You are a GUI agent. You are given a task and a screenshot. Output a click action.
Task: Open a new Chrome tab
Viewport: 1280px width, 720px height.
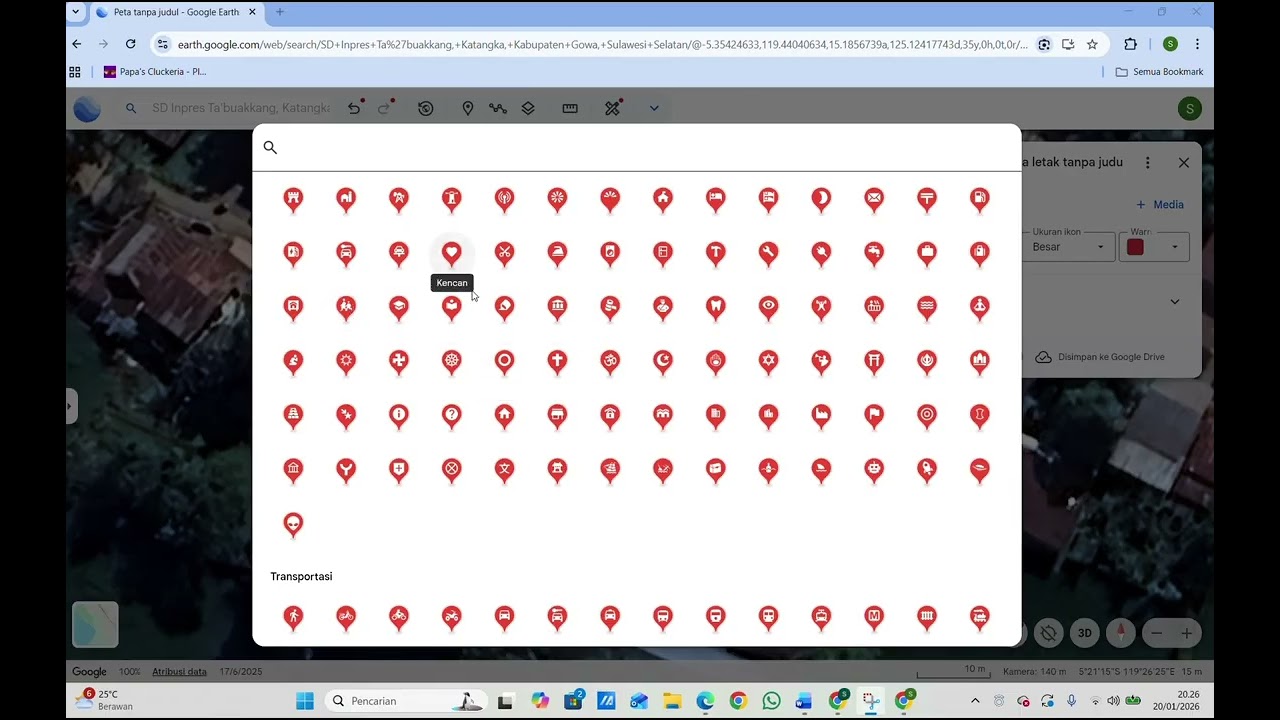[280, 12]
